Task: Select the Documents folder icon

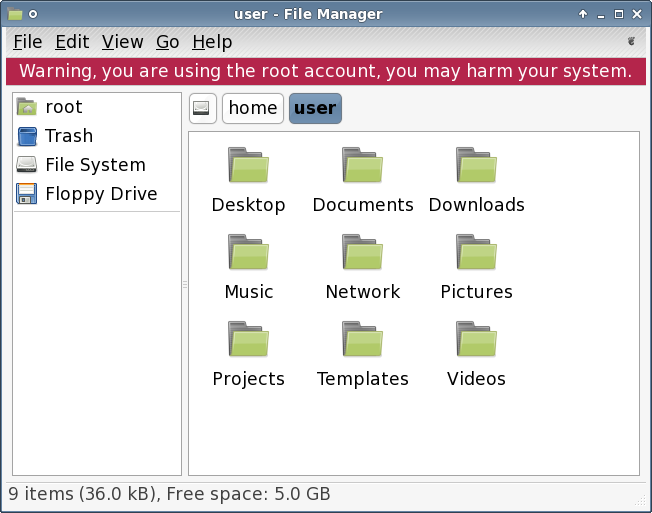Action: 362,165
